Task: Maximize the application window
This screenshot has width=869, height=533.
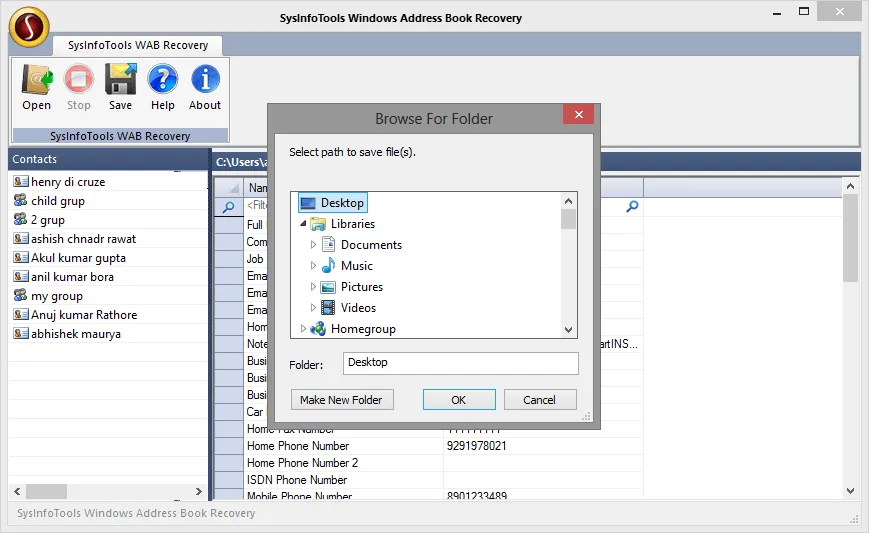Action: click(804, 12)
